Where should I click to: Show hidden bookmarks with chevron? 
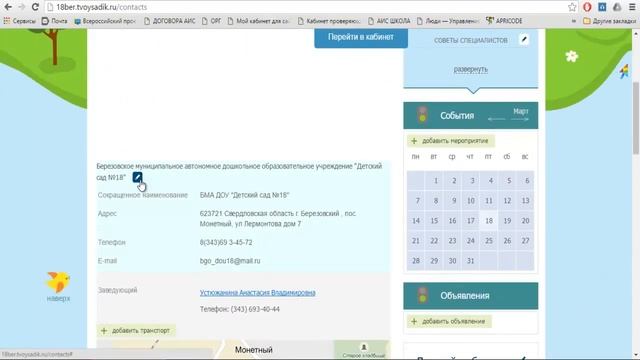pos(573,21)
